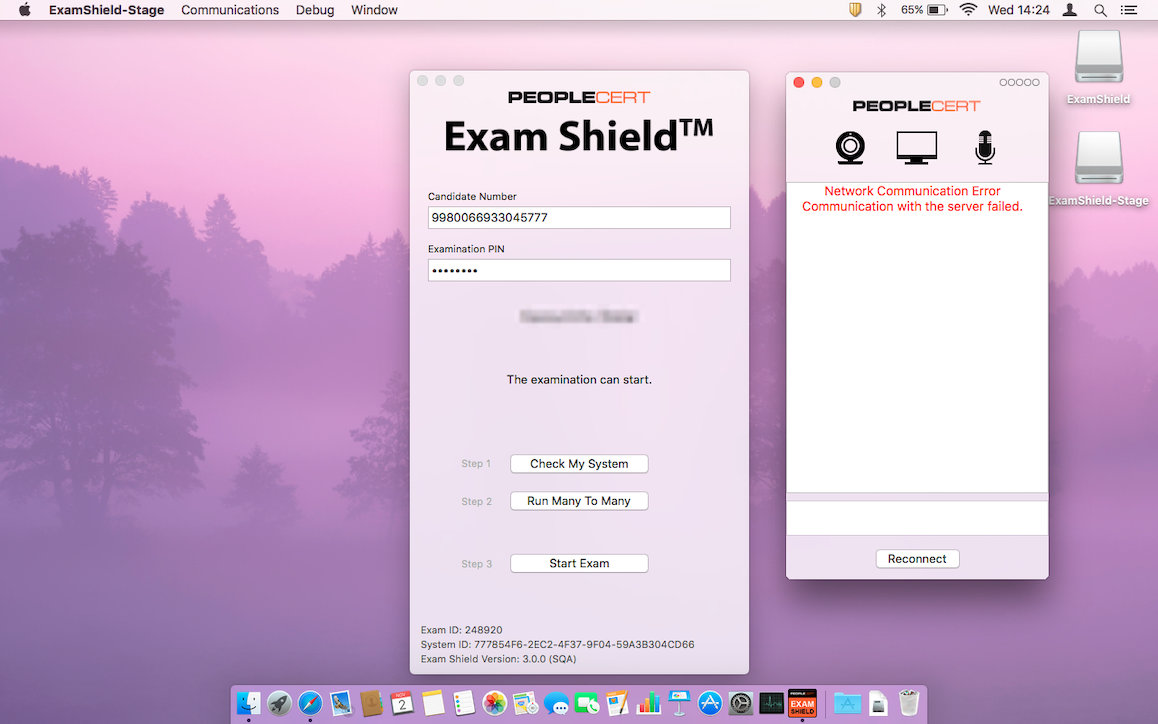1158x724 pixels.
Task: Click the Wi-Fi status icon
Action: click(967, 10)
